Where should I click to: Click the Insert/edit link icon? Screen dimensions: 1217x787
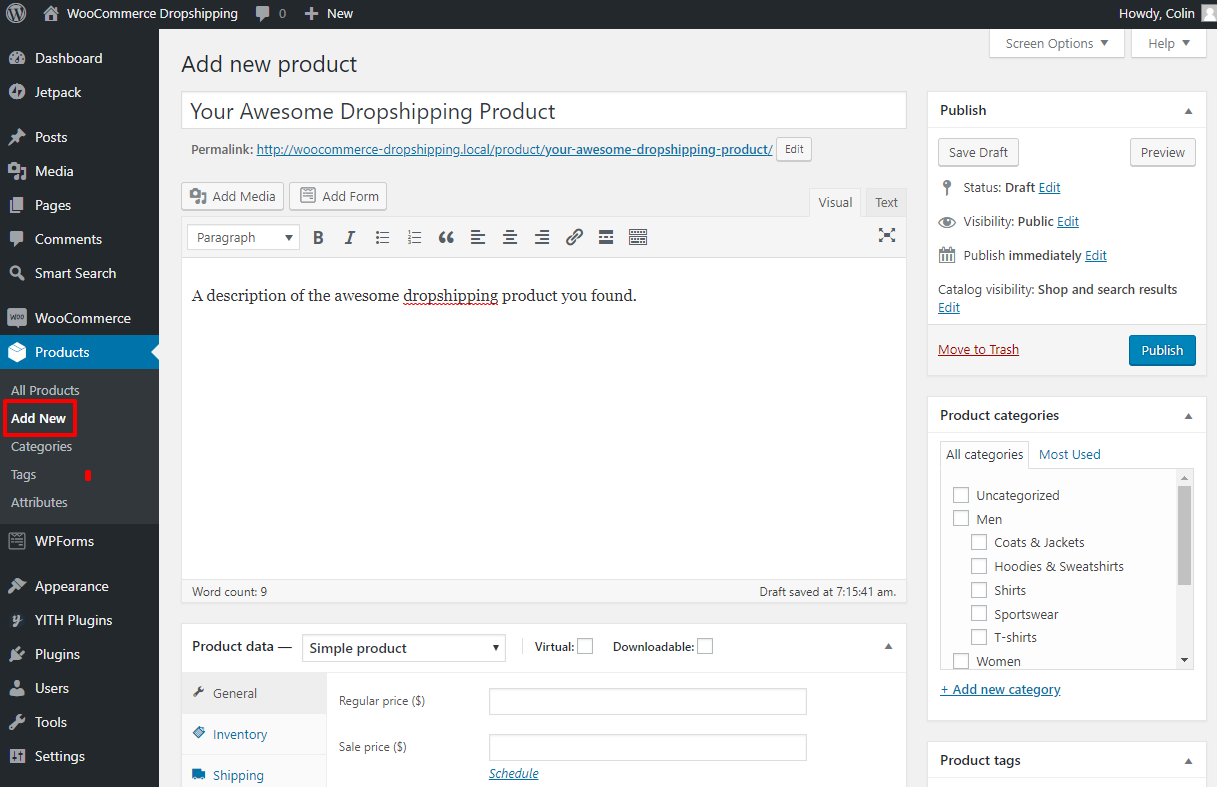click(x=574, y=238)
